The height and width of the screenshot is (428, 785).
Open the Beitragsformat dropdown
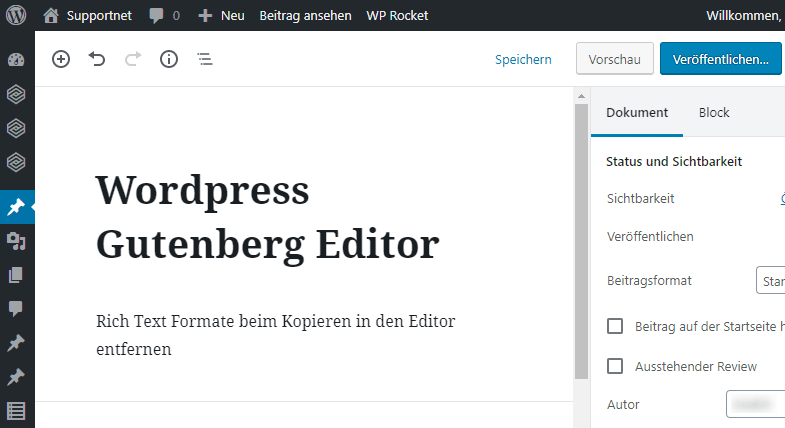[x=770, y=281]
